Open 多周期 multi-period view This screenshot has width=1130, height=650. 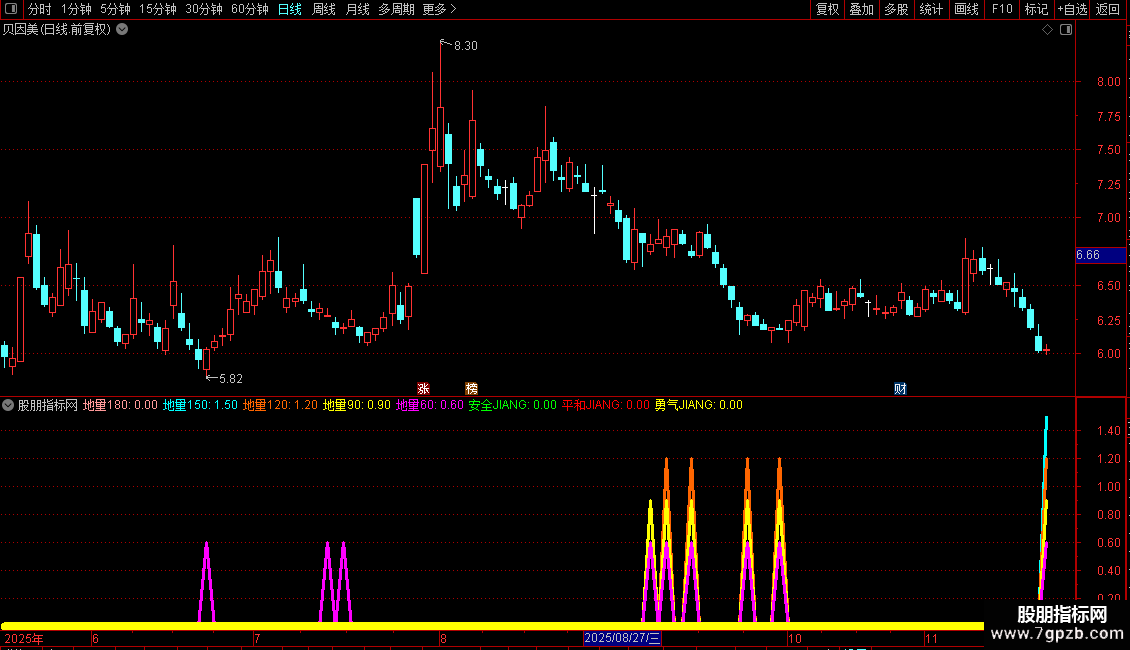pyautogui.click(x=396, y=9)
